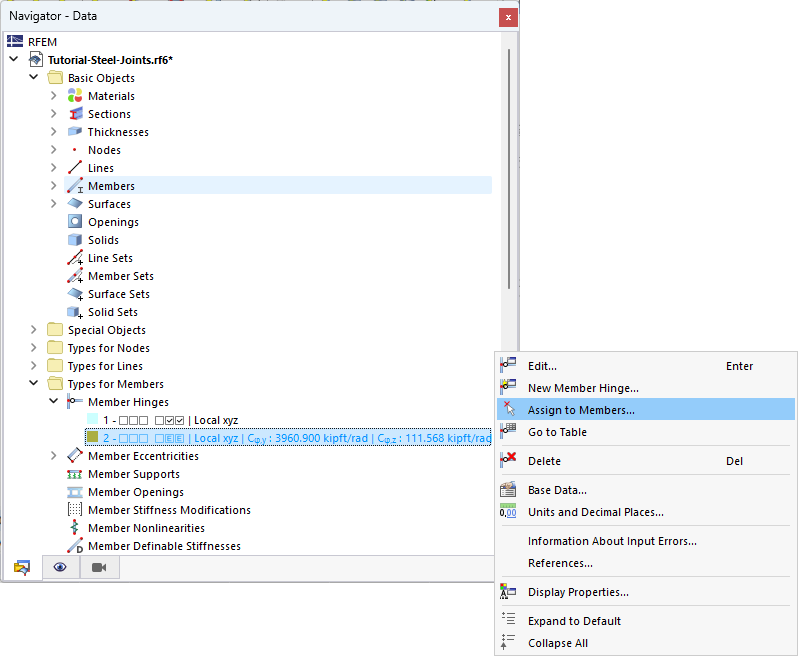Image resolution: width=798 pixels, height=656 pixels.
Task: Expand the Sections node
Action: (x=53, y=113)
